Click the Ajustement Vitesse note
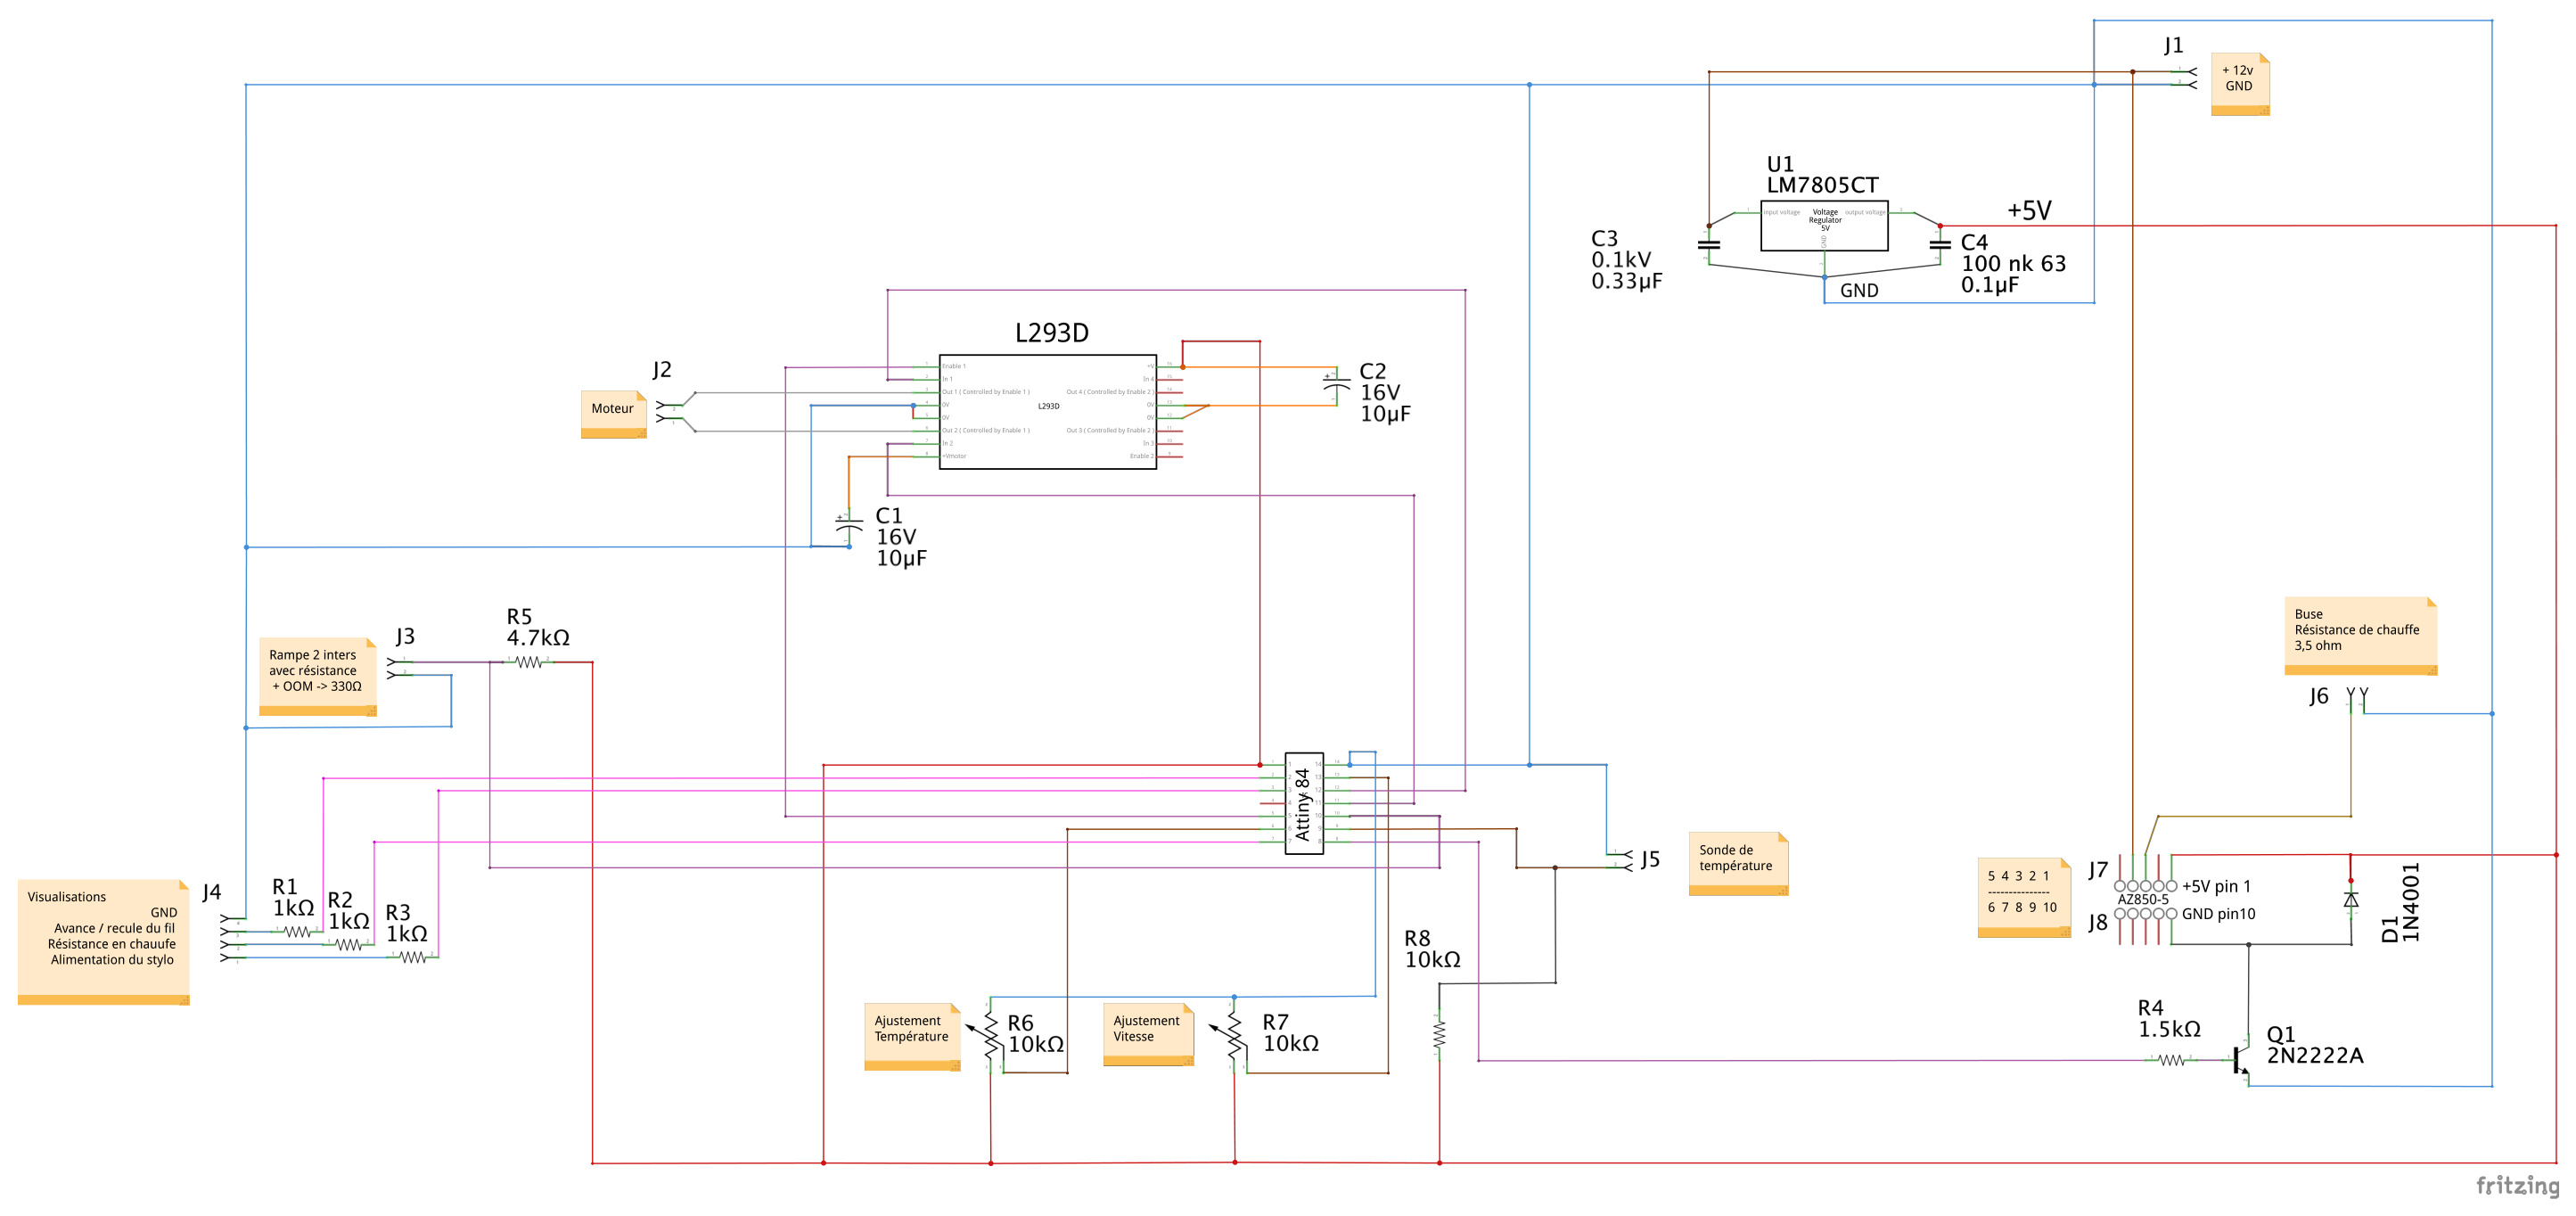This screenshot has width=2576, height=1216. tap(1148, 1034)
